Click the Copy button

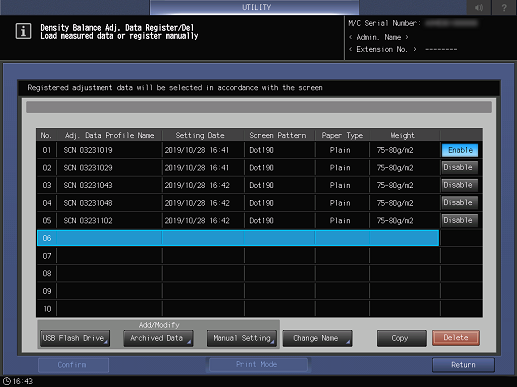pos(402,338)
